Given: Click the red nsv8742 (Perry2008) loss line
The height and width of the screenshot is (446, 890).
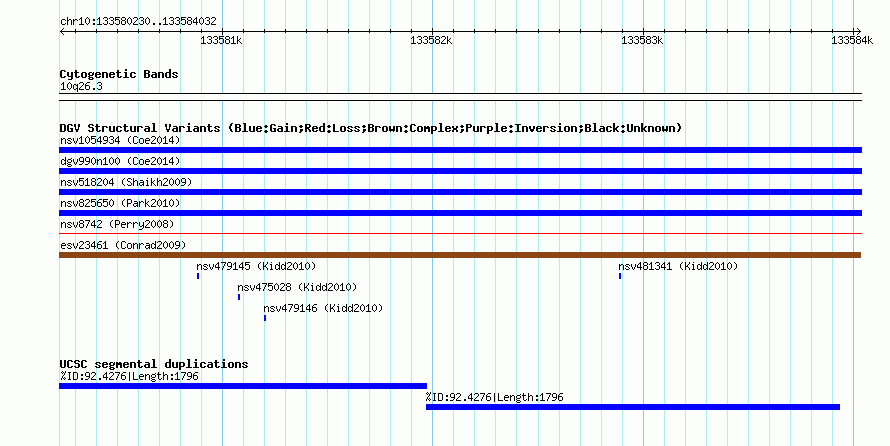Looking at the screenshot, I should [460, 233].
